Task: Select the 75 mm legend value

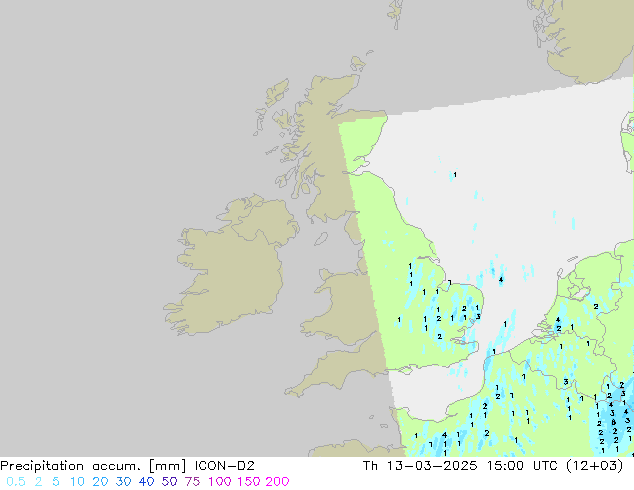Action: pyautogui.click(x=192, y=482)
